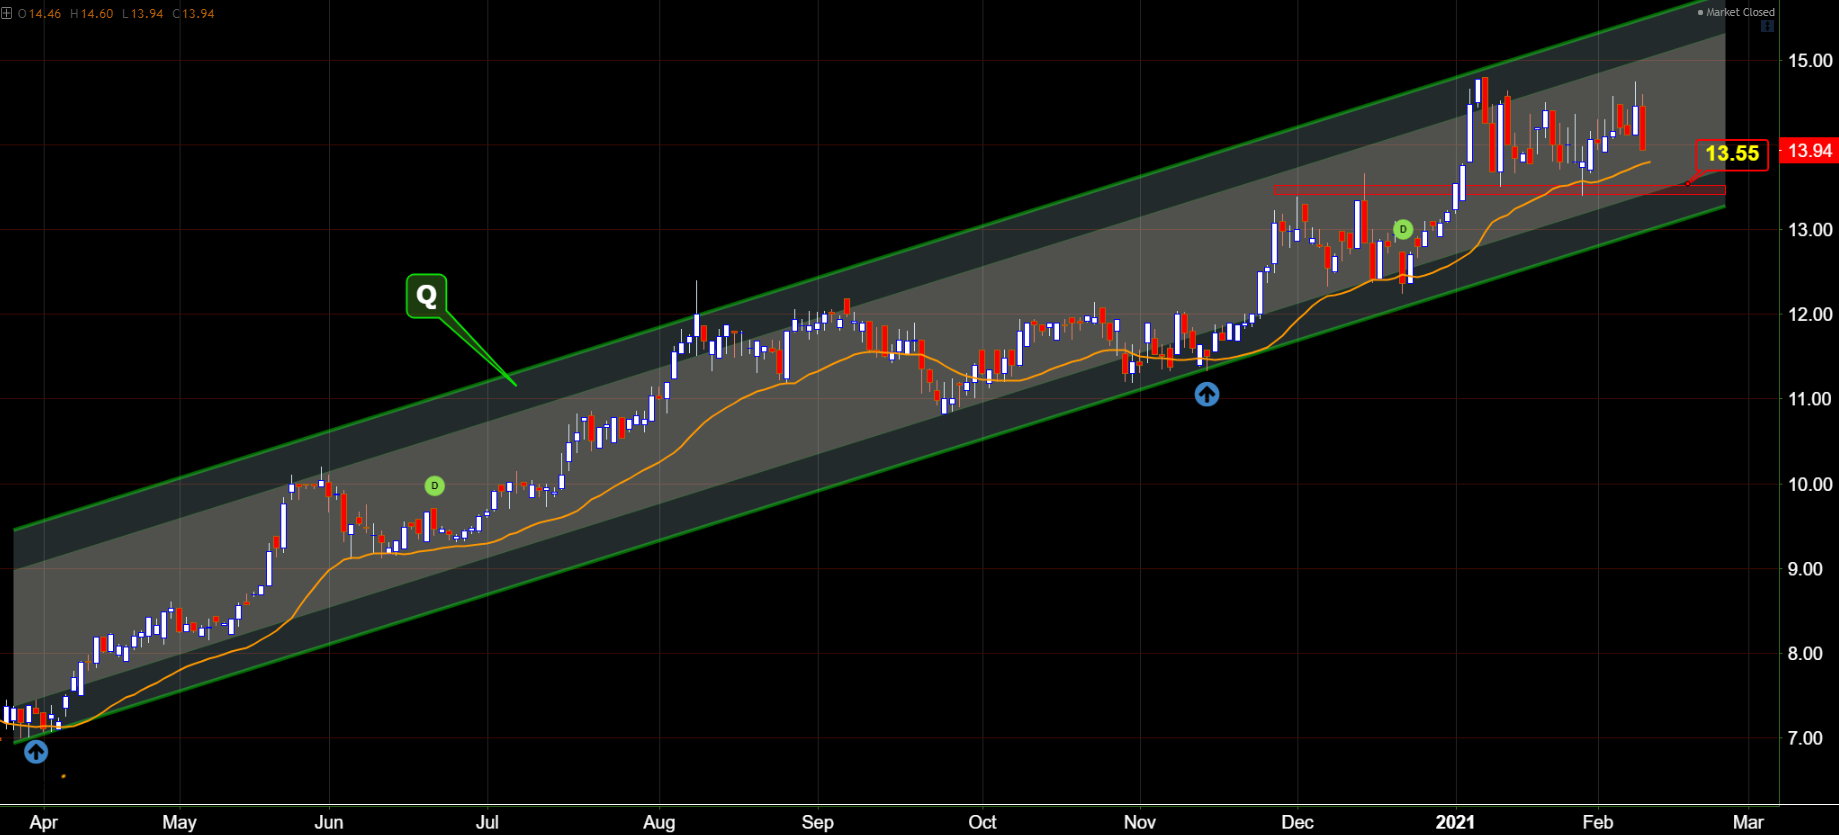Click the vertical autoscale arrows icon

pos(1767,26)
